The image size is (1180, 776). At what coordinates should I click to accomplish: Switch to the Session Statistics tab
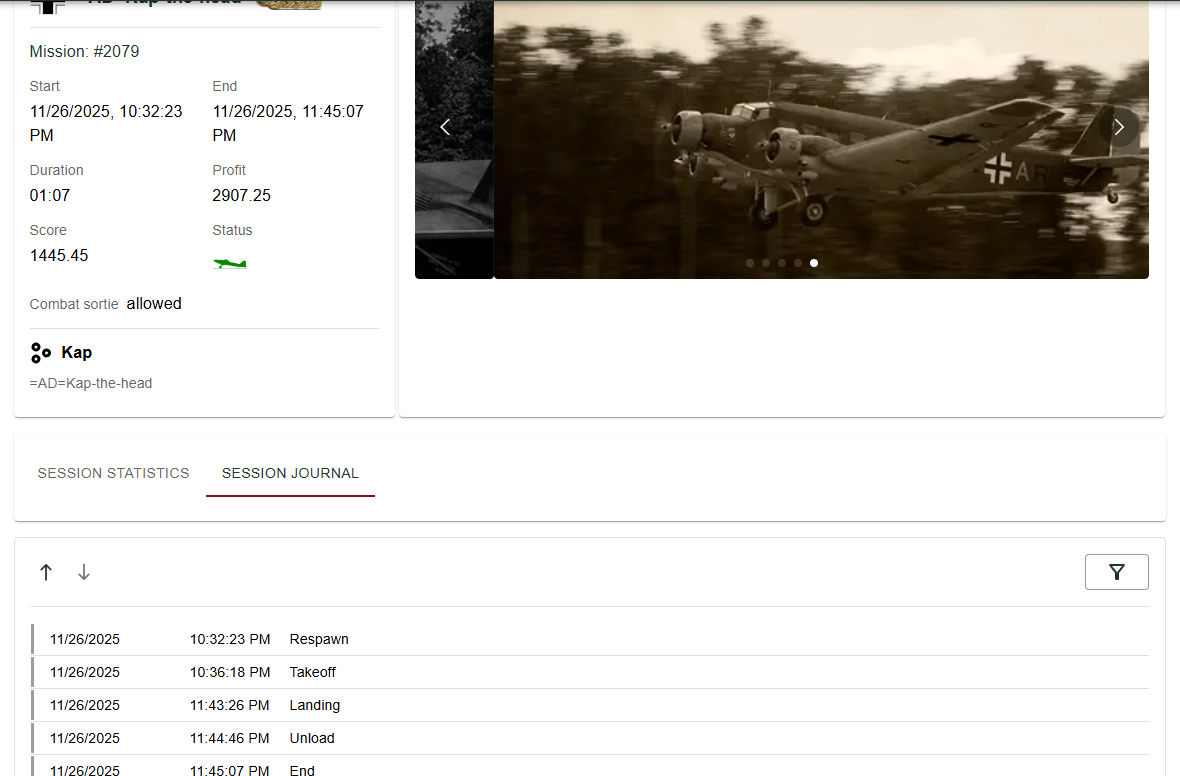(x=113, y=473)
